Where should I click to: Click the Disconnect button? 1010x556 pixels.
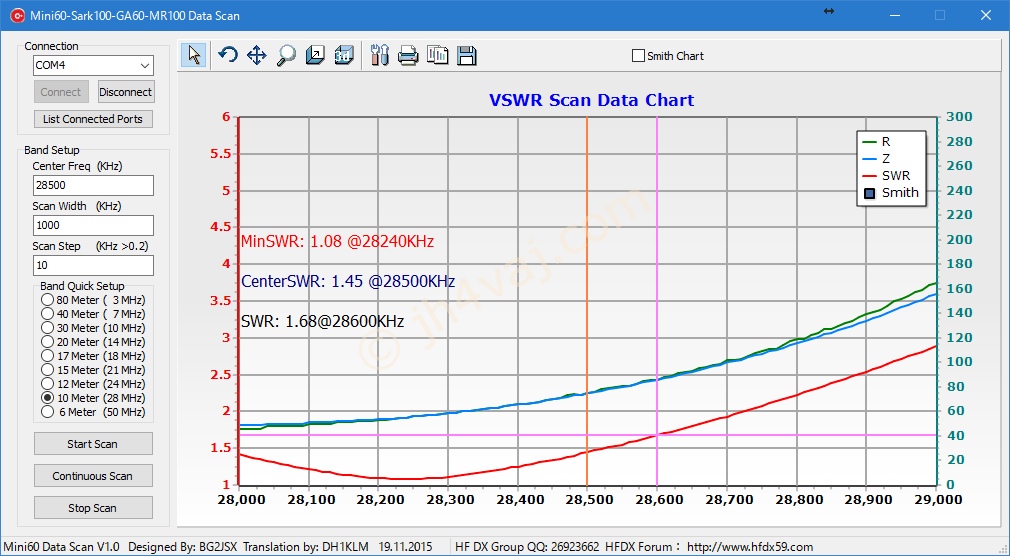[126, 92]
